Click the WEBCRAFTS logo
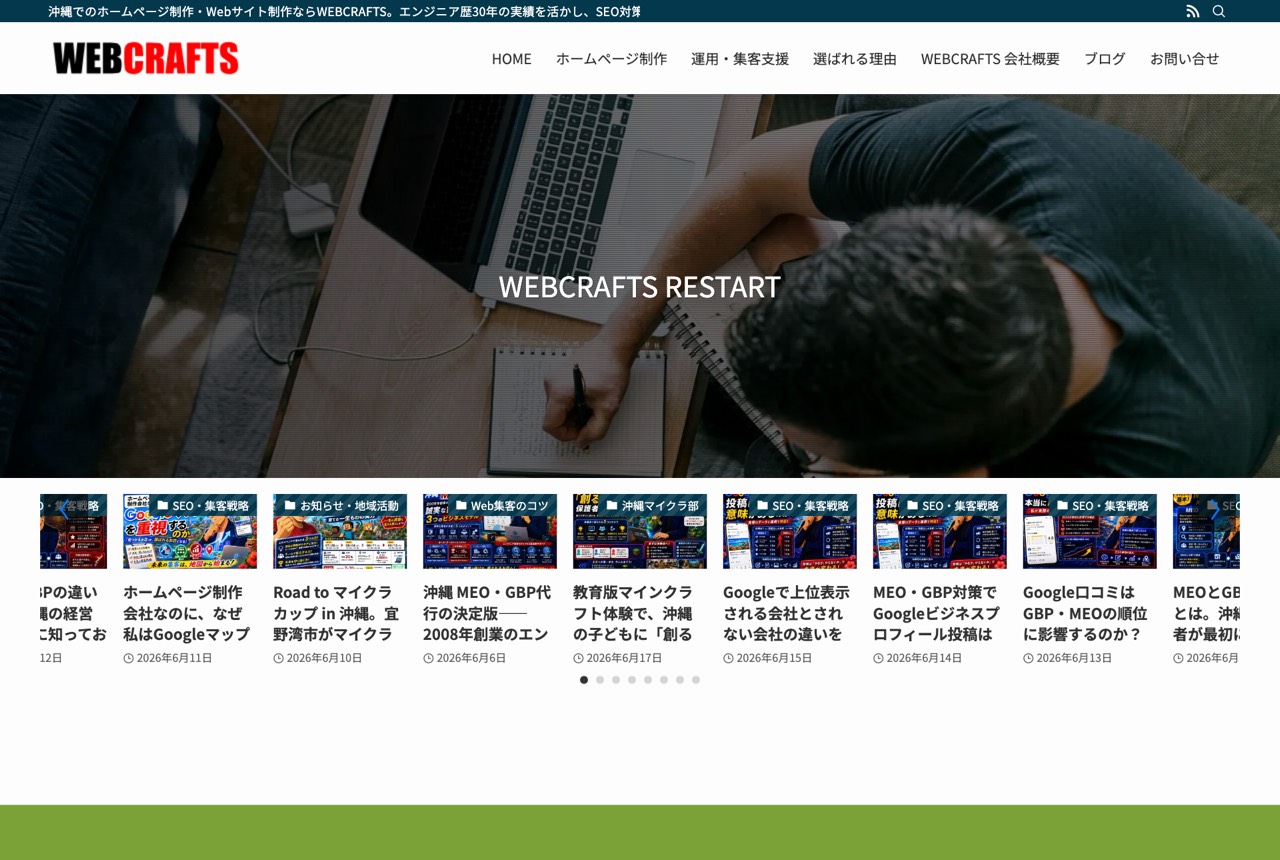This screenshot has width=1280, height=860. (x=146, y=58)
